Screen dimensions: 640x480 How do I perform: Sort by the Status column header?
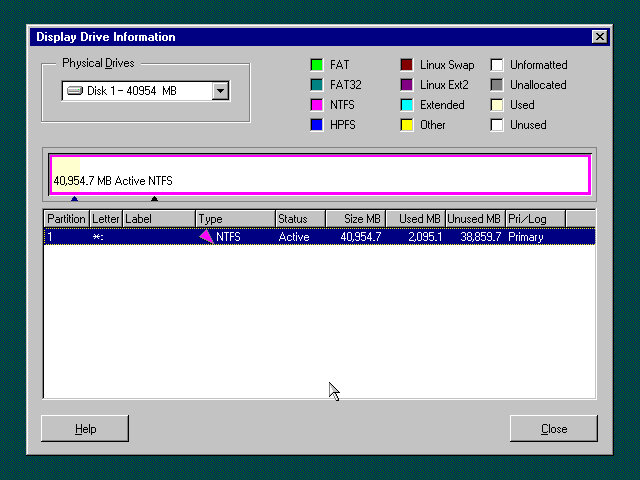[300, 218]
